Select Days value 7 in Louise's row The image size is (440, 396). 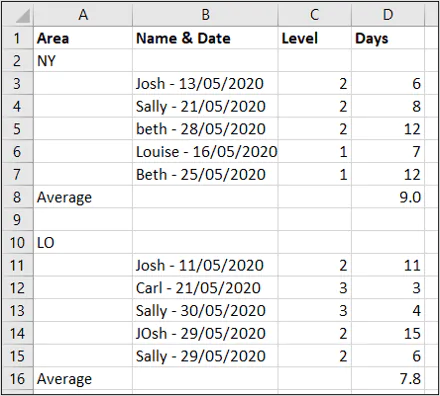388,152
